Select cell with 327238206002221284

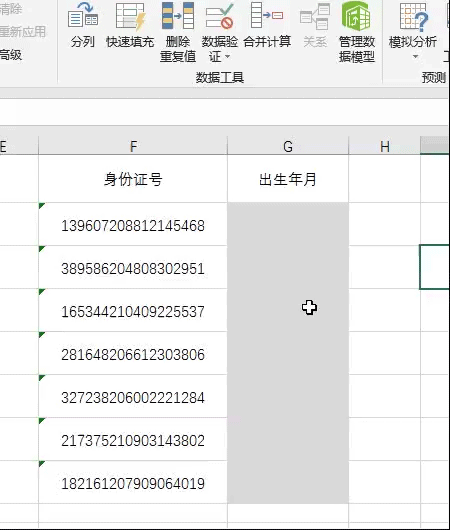(x=133, y=396)
